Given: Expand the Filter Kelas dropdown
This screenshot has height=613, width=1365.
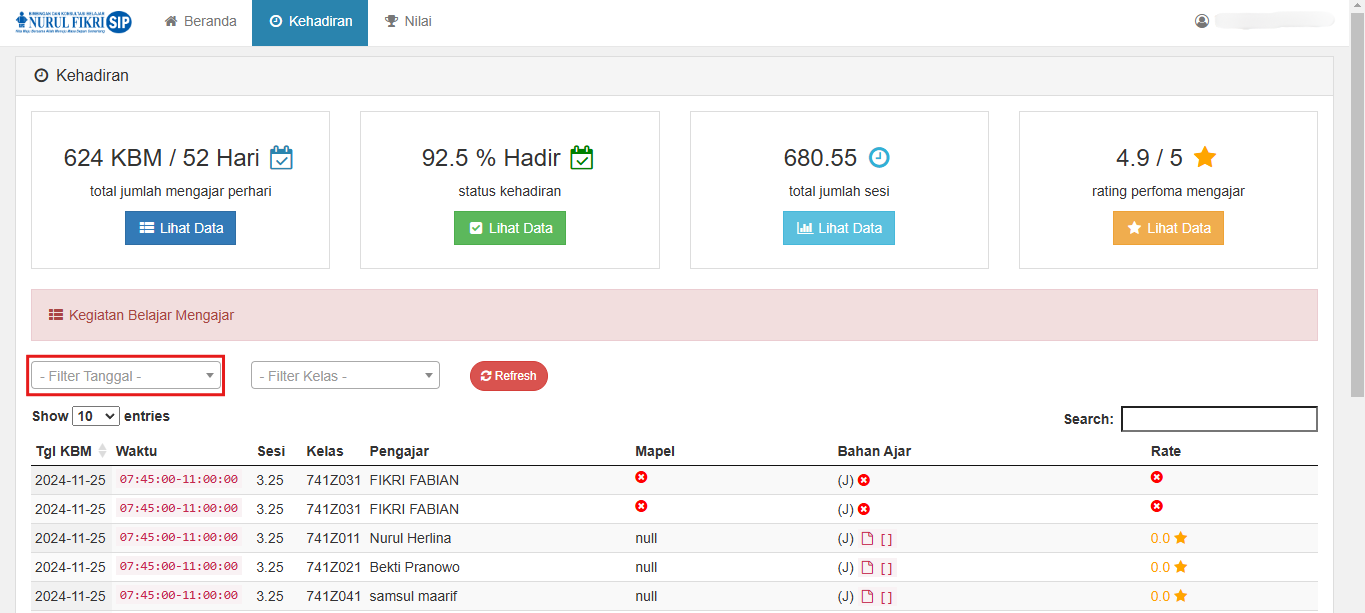Looking at the screenshot, I should click(x=345, y=376).
